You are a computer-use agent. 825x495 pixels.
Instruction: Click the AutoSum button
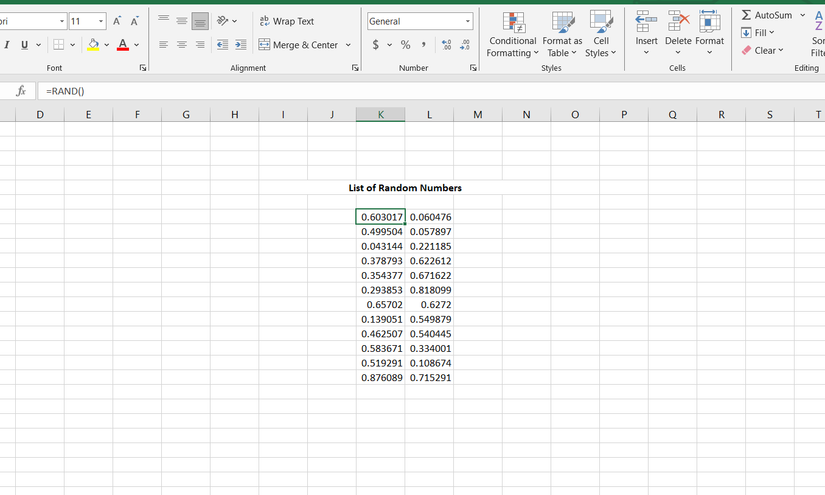click(767, 15)
